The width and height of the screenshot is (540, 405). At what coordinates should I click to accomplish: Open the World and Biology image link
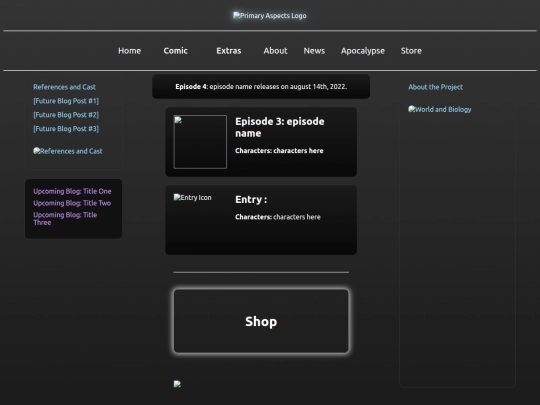[x=439, y=110]
